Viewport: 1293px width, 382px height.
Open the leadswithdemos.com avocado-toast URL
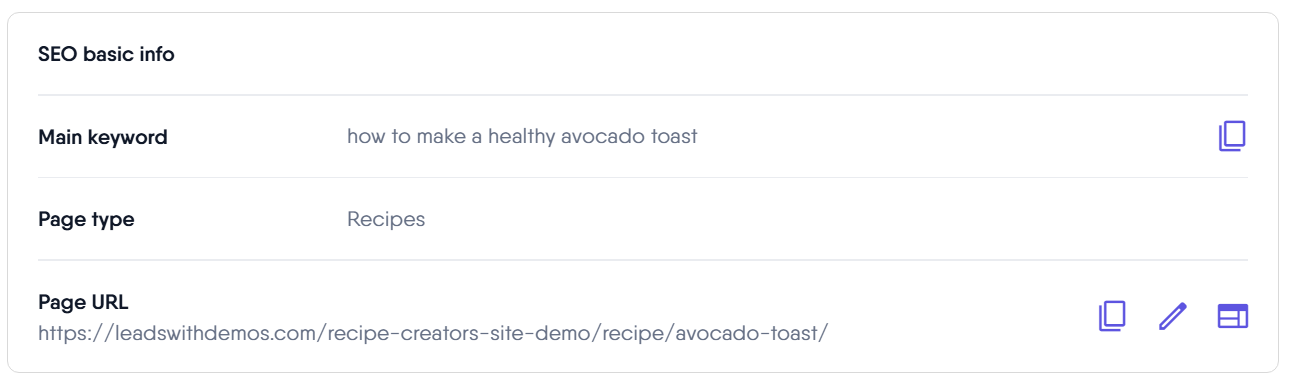(433, 332)
